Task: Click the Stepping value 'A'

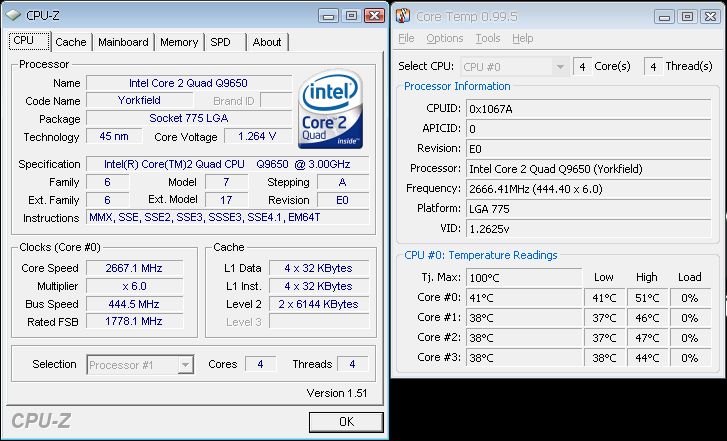Action: click(343, 182)
